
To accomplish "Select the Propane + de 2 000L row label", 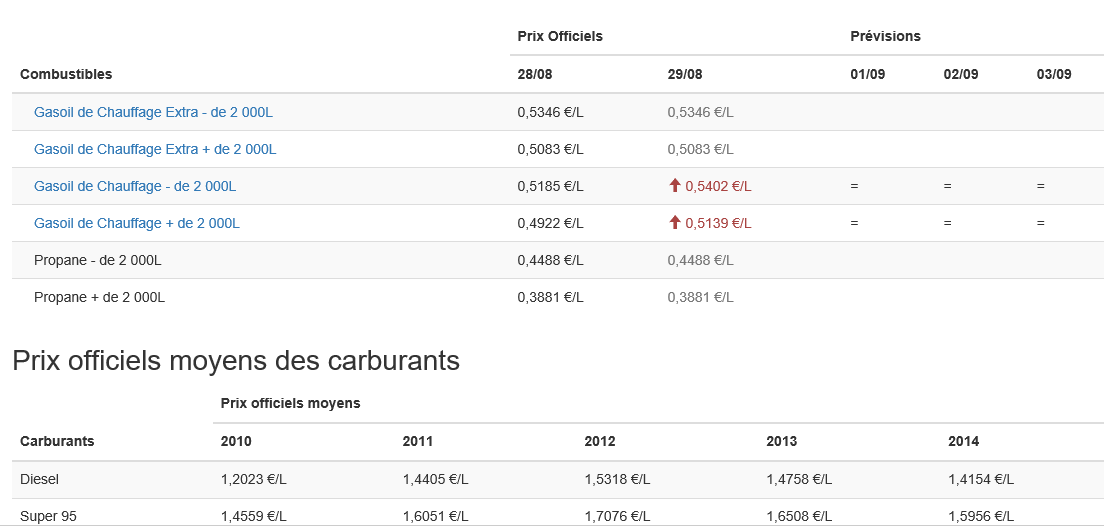I will pyautogui.click(x=99, y=298).
